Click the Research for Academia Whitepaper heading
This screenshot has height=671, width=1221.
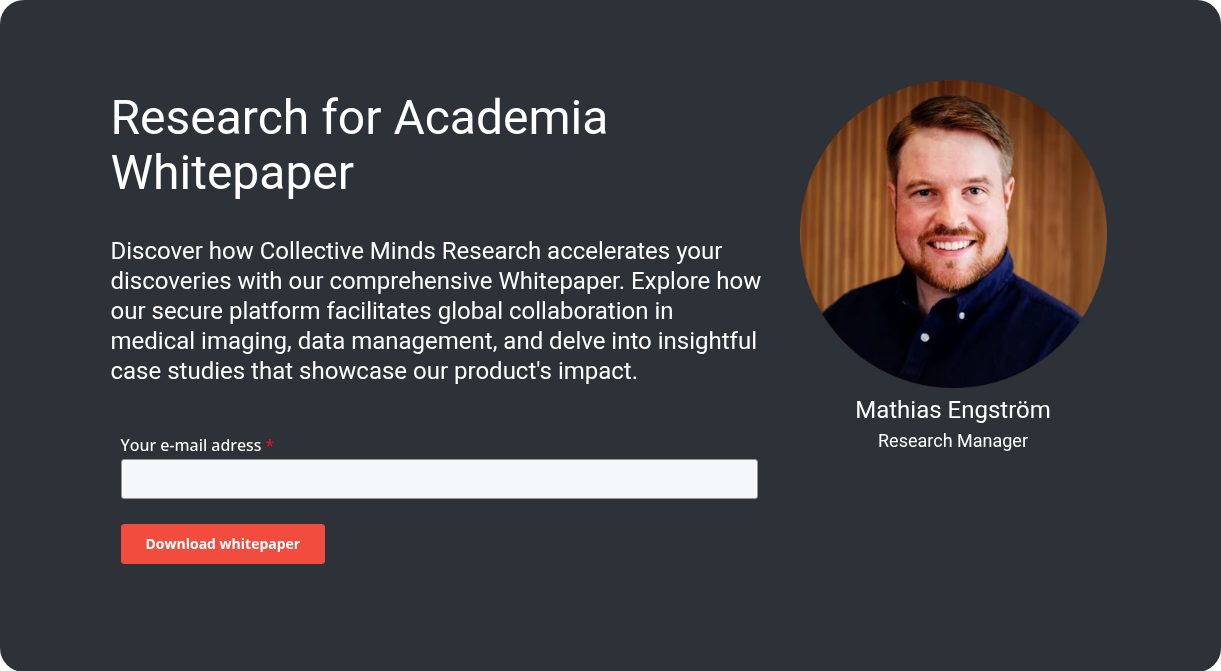pos(359,145)
